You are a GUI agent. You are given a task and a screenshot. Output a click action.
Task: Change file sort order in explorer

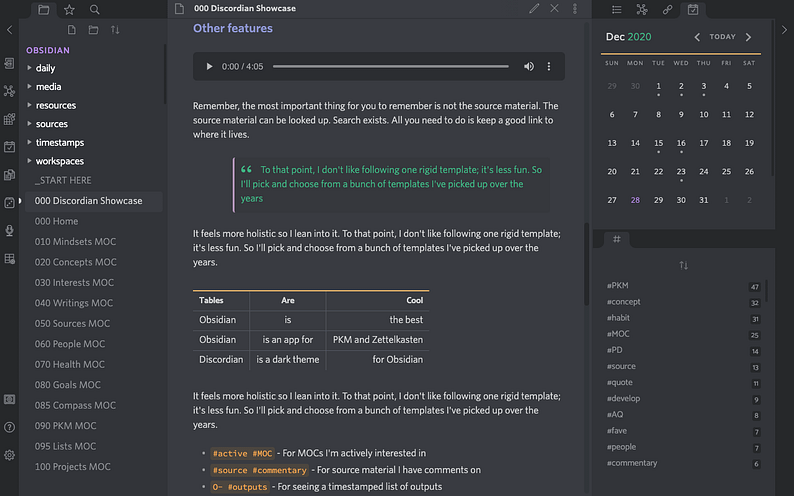(115, 30)
